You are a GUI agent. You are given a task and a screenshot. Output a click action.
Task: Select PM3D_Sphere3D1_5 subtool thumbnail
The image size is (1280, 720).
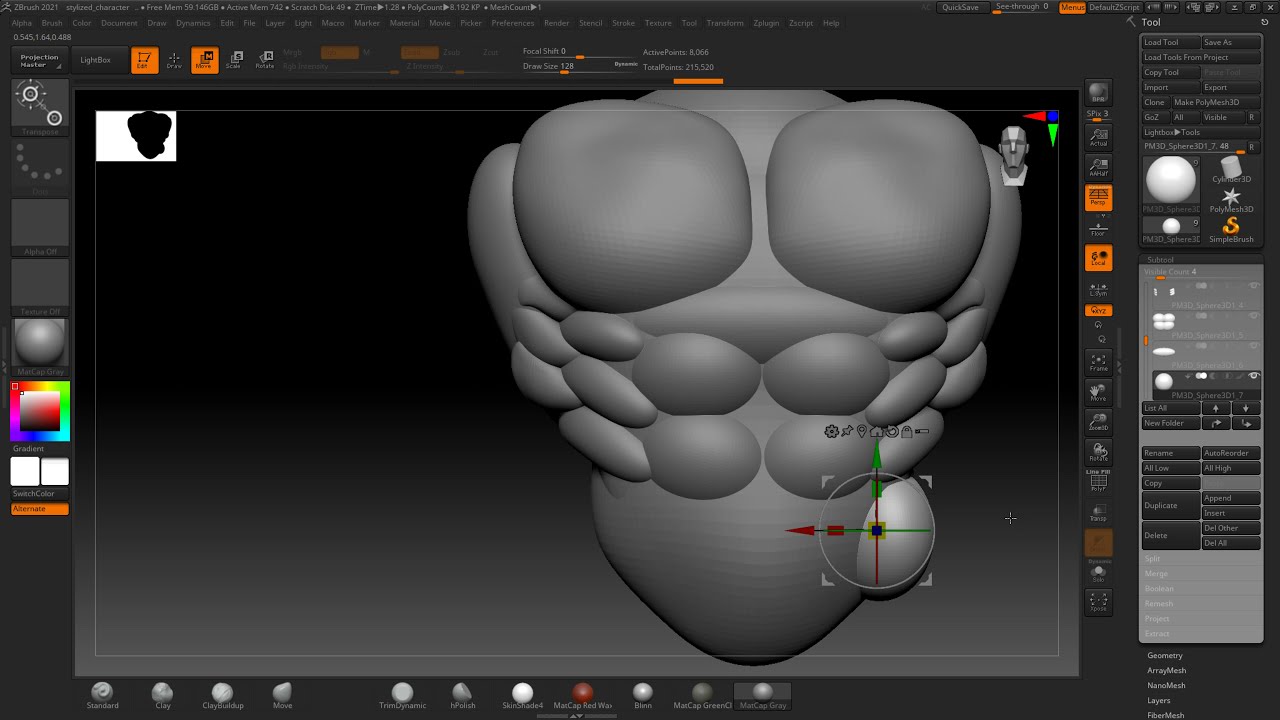(1164, 321)
